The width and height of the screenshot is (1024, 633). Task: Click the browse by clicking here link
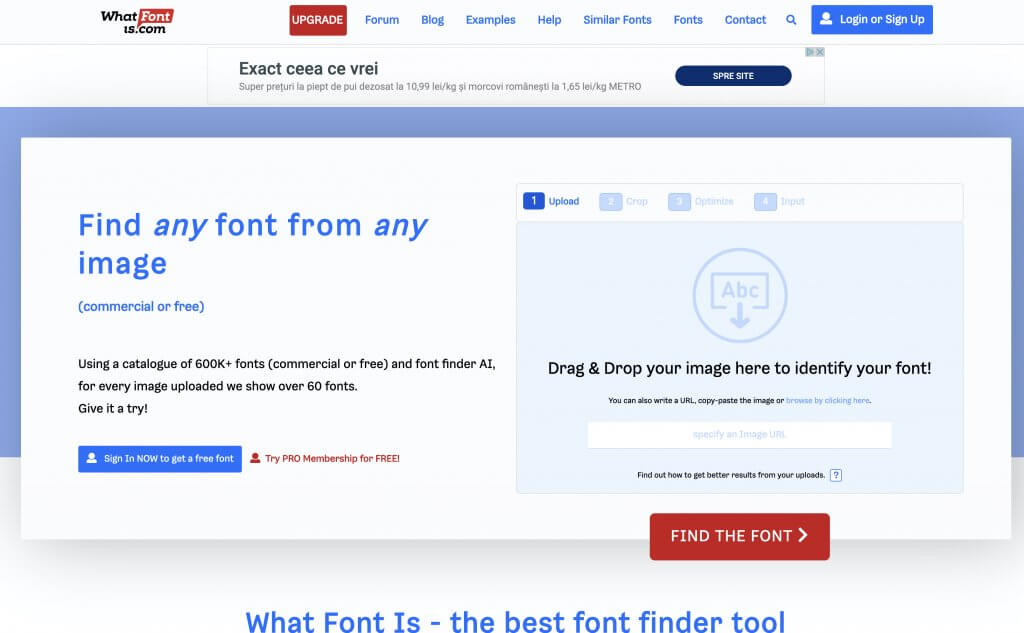pos(827,400)
